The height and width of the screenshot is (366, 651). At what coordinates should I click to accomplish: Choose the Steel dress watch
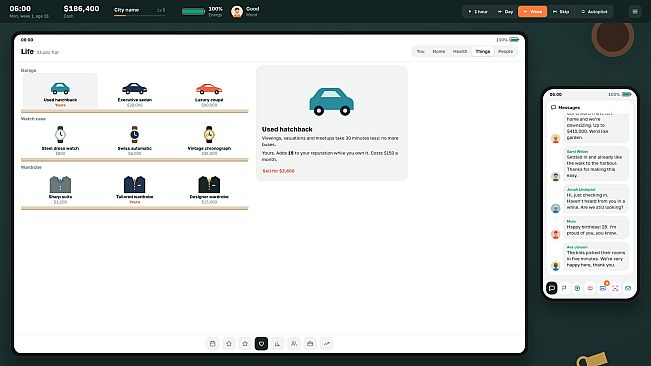point(60,140)
